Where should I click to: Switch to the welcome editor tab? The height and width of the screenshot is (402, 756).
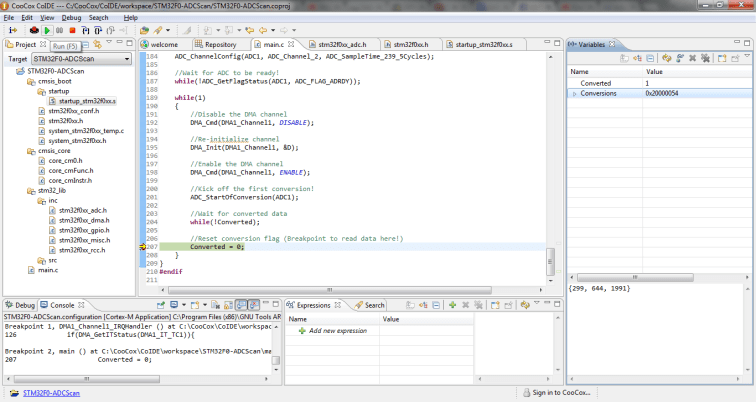pos(164,44)
